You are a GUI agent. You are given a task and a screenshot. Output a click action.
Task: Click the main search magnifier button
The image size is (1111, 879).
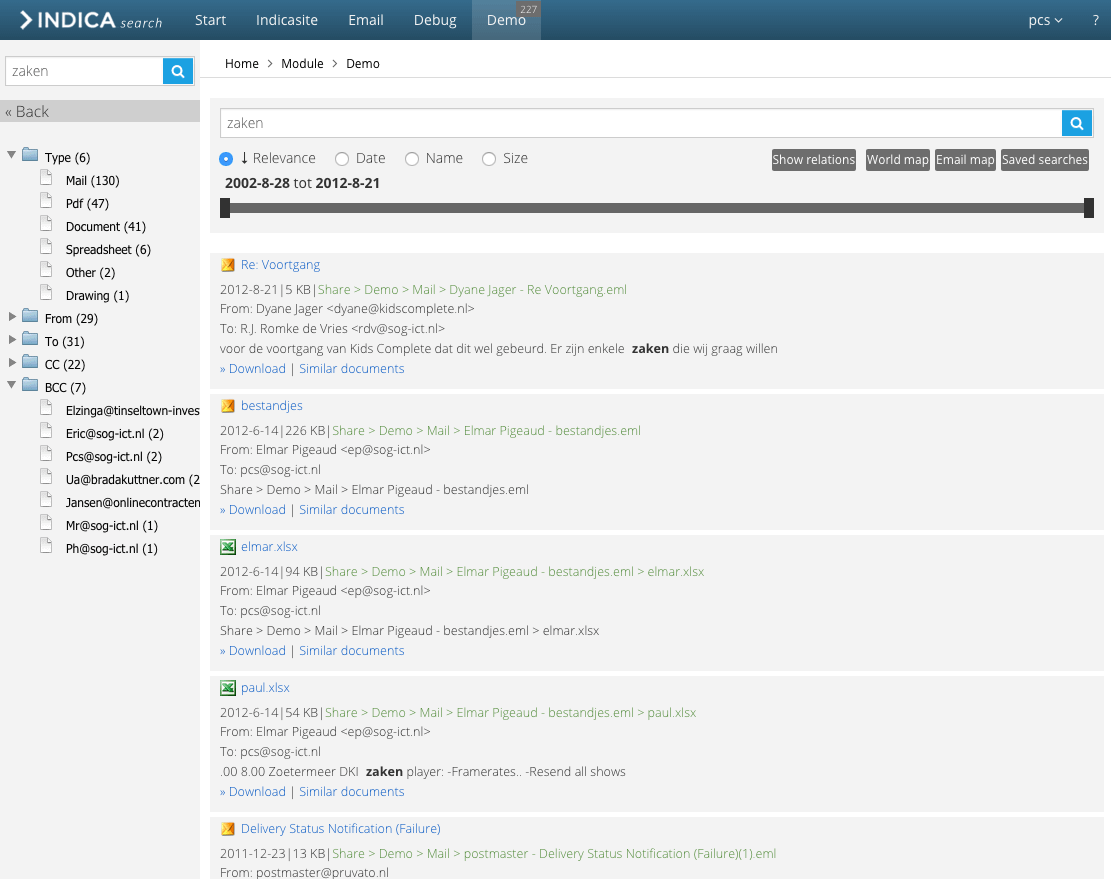(x=1076, y=123)
